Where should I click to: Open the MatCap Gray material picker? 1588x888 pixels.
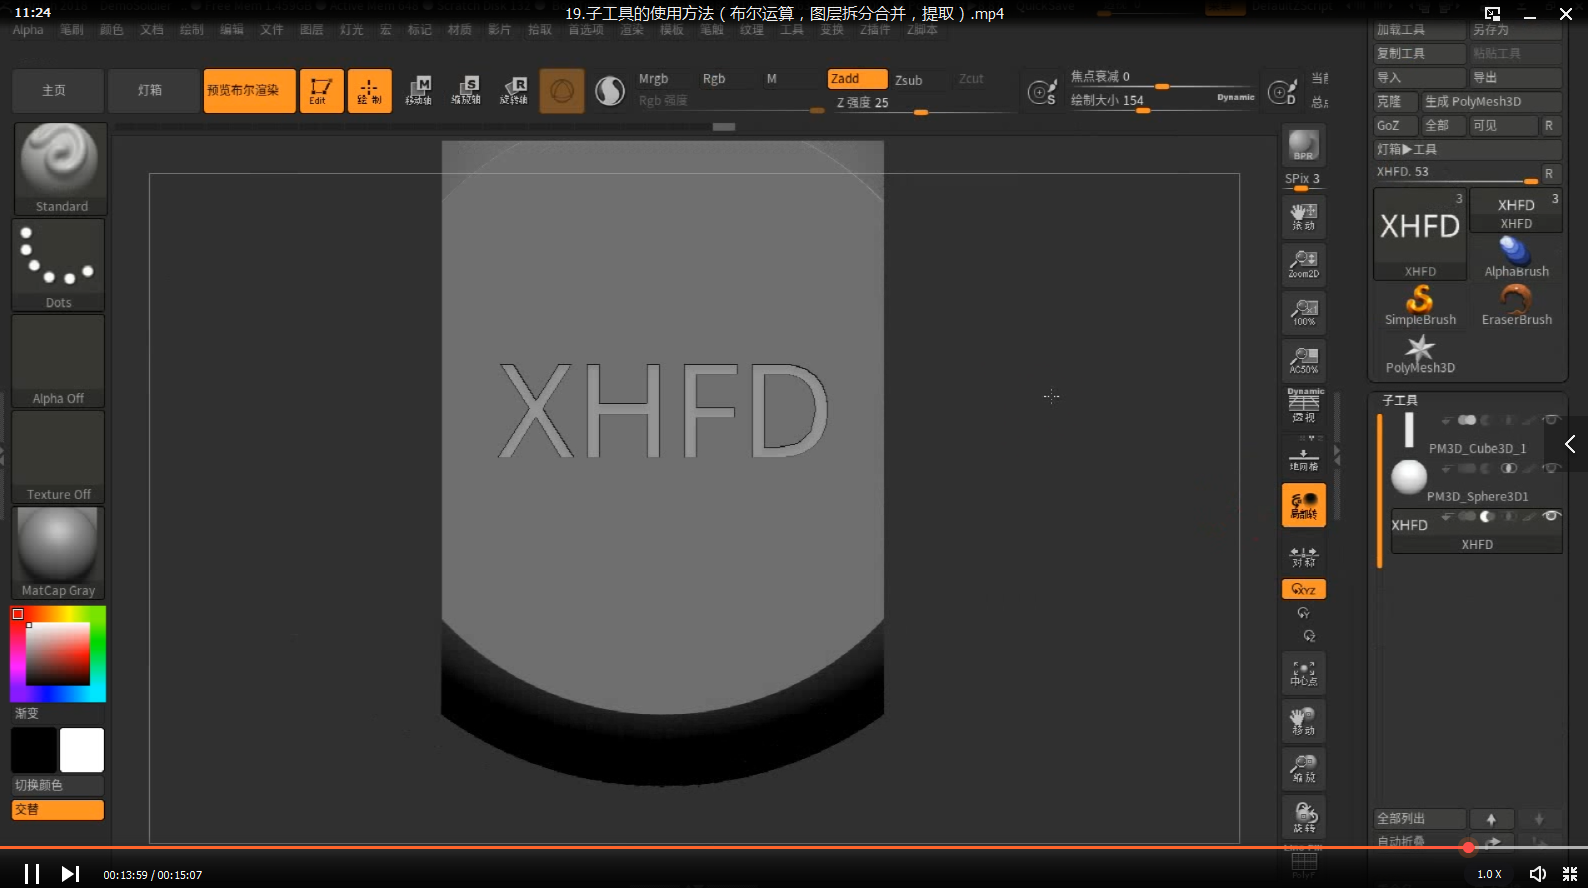point(58,553)
